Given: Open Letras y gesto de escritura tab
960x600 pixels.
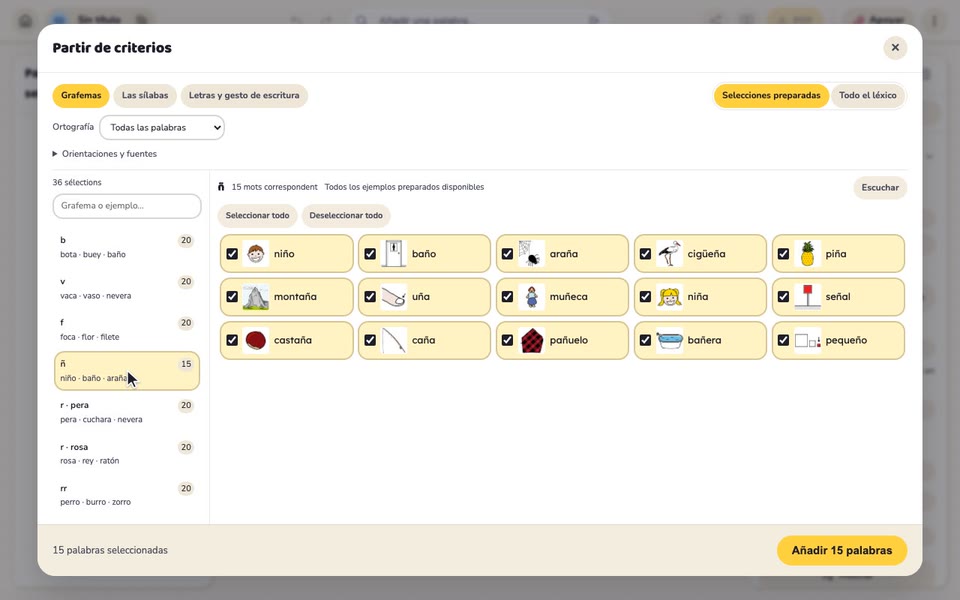Looking at the screenshot, I should click(x=244, y=96).
